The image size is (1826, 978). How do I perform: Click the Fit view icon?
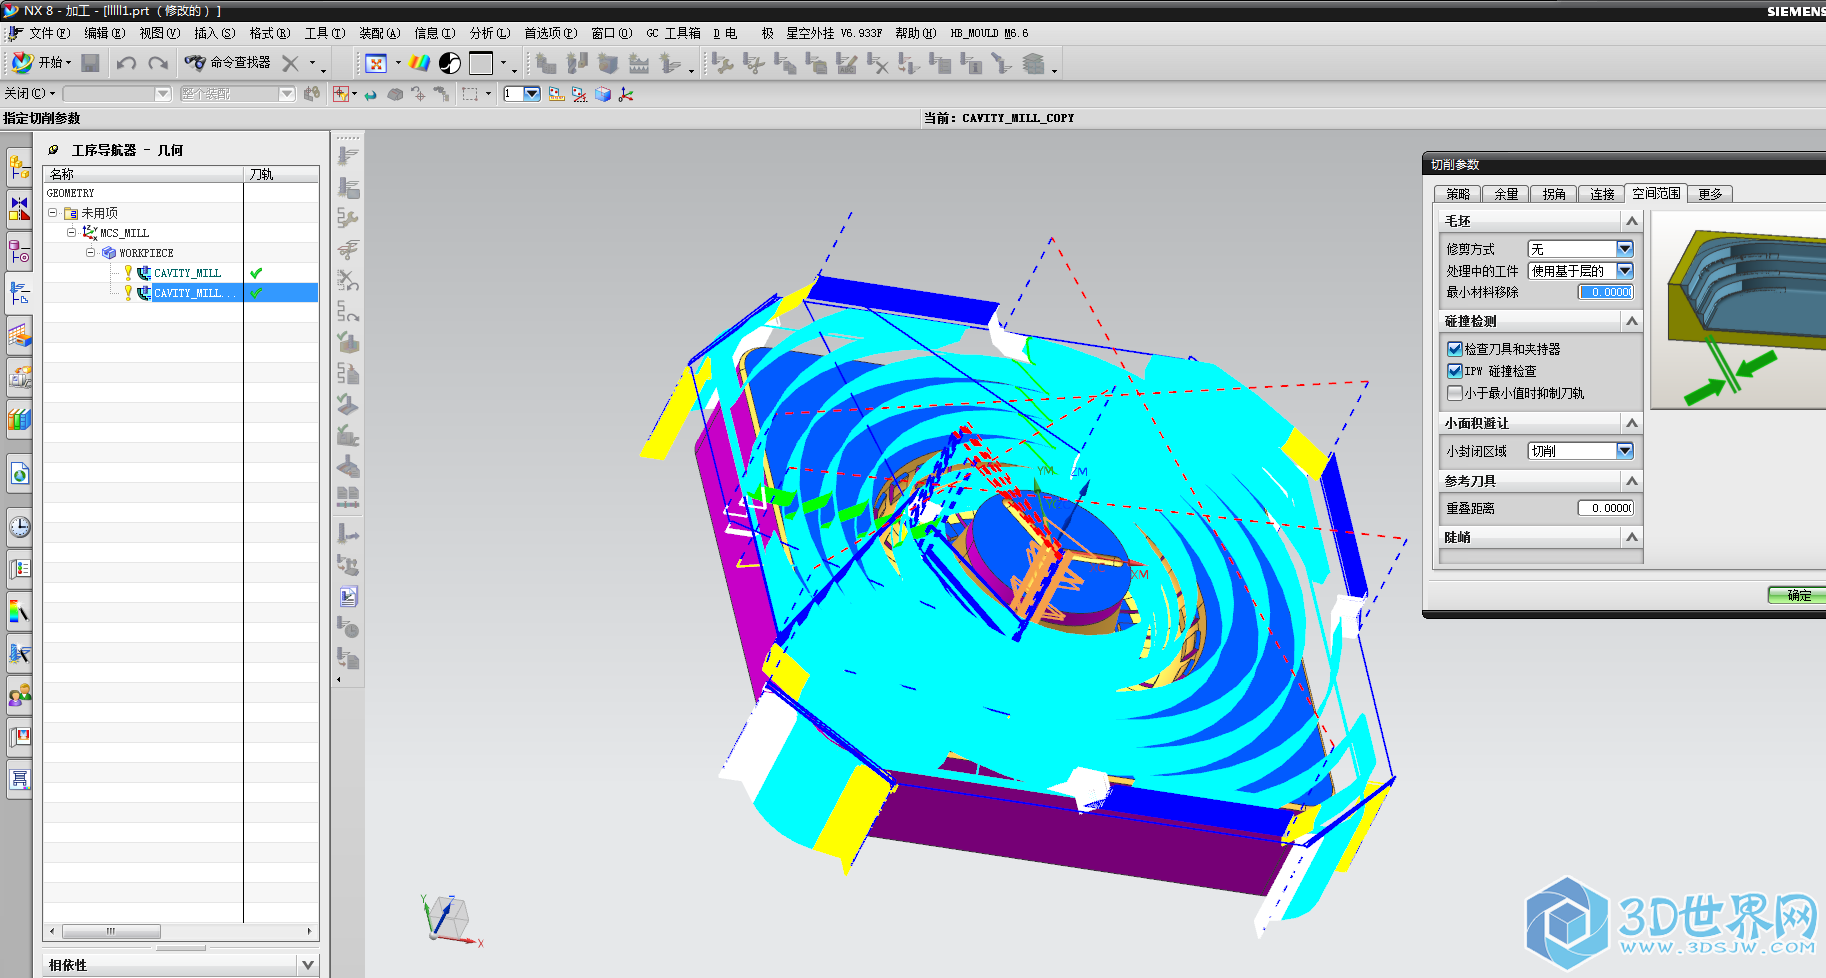tap(376, 63)
